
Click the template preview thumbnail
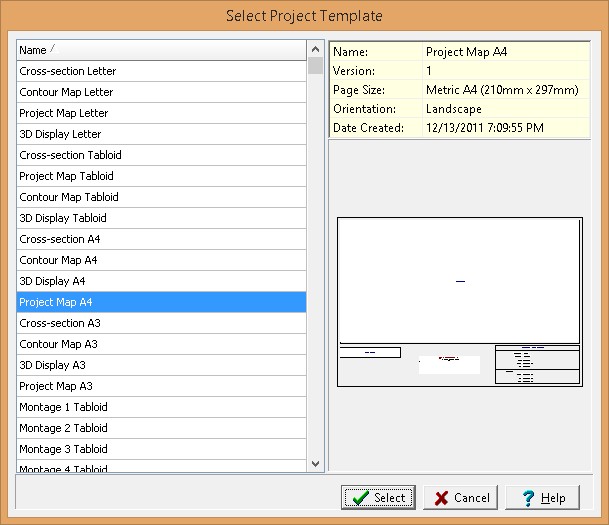[x=459, y=301]
